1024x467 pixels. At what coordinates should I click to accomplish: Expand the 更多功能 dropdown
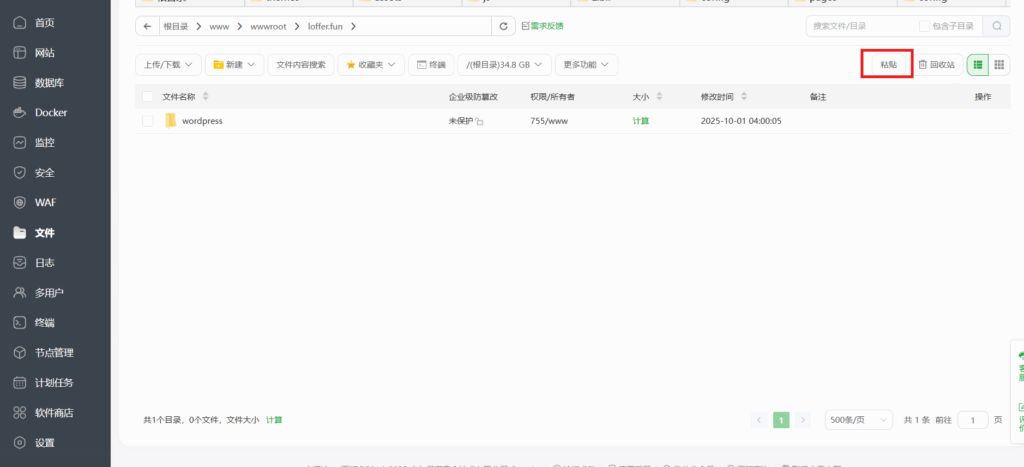586,65
